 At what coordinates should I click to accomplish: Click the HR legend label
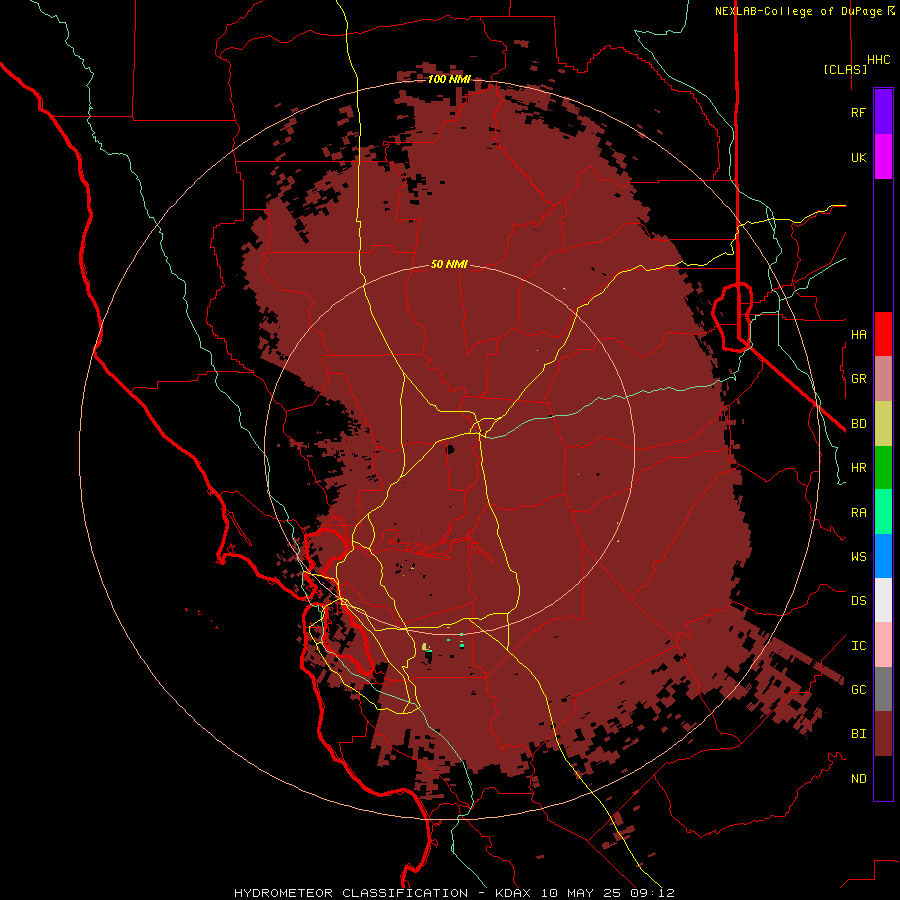tap(859, 468)
